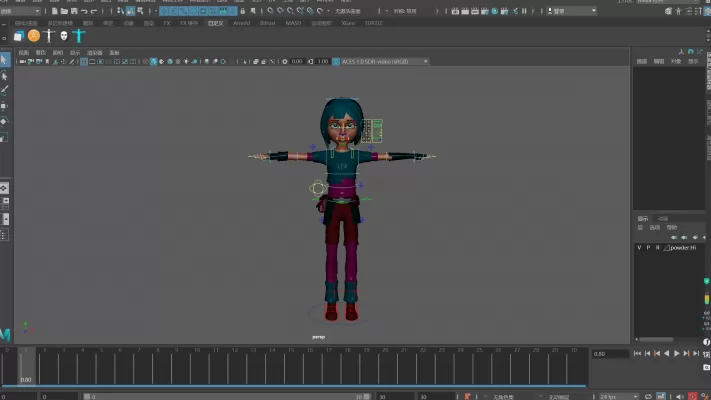Click the cyan T-pose figure shelf icon
This screenshot has height=400, width=711.
(x=78, y=35)
